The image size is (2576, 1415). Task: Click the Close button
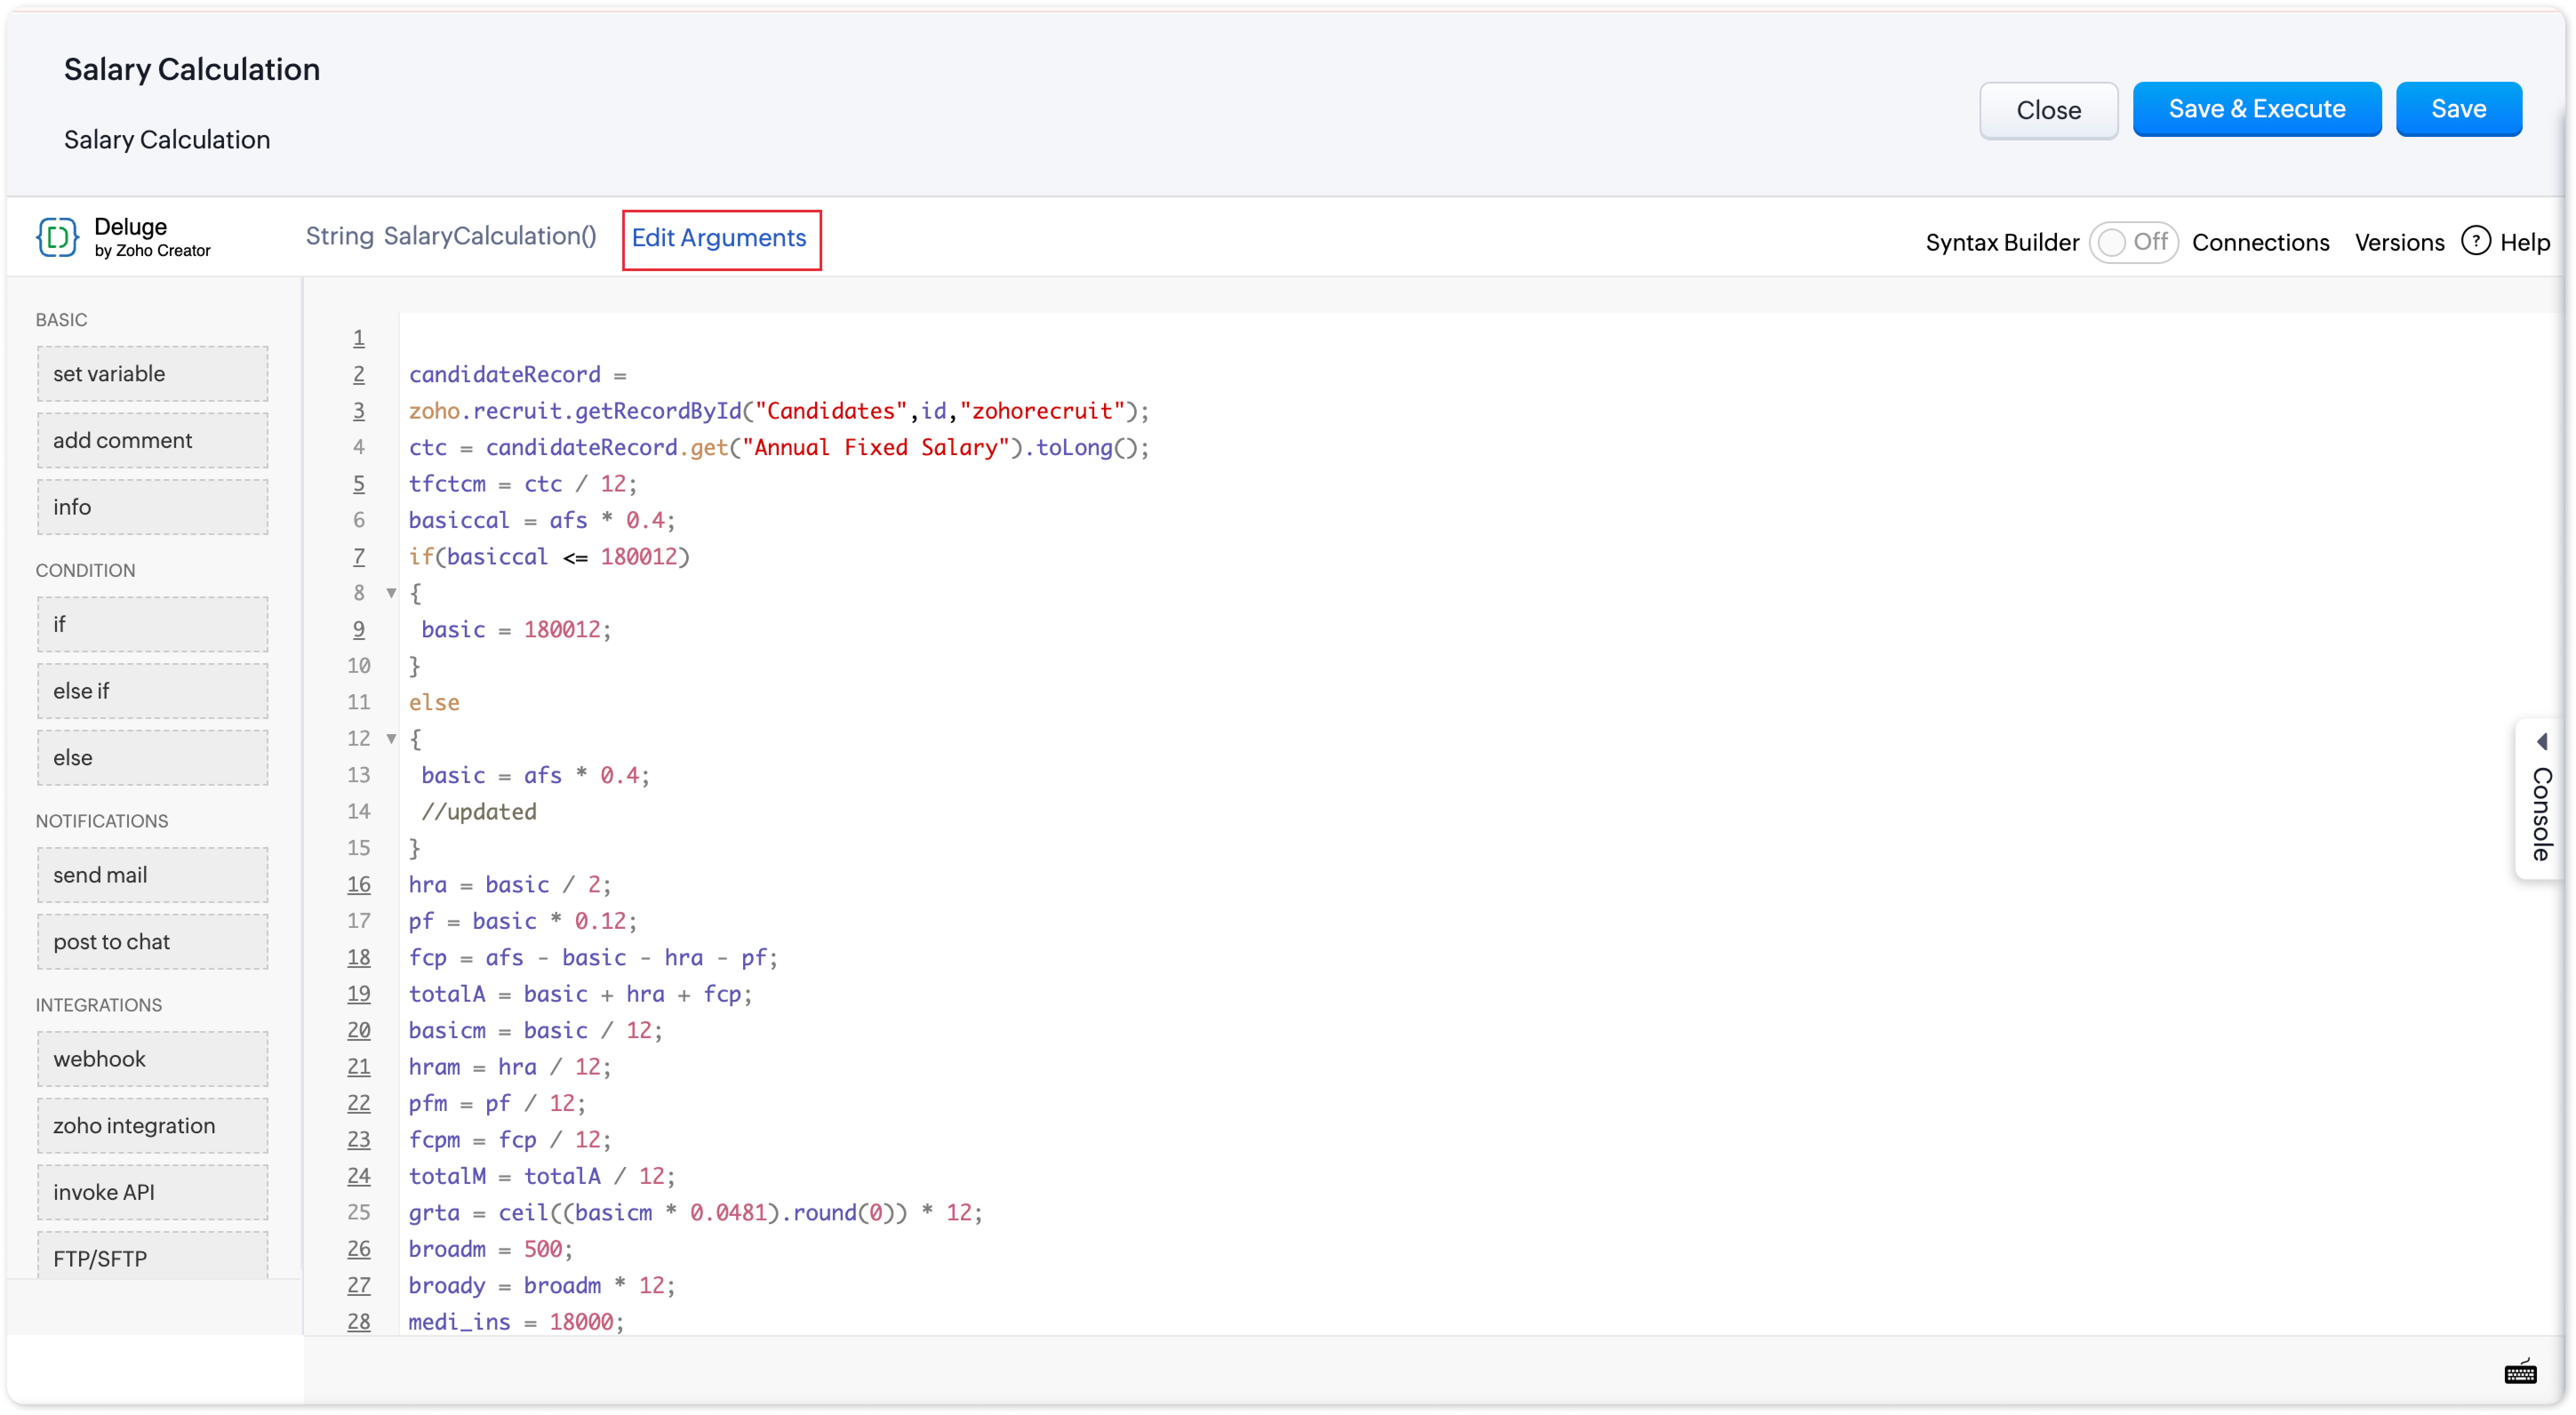tap(2048, 110)
